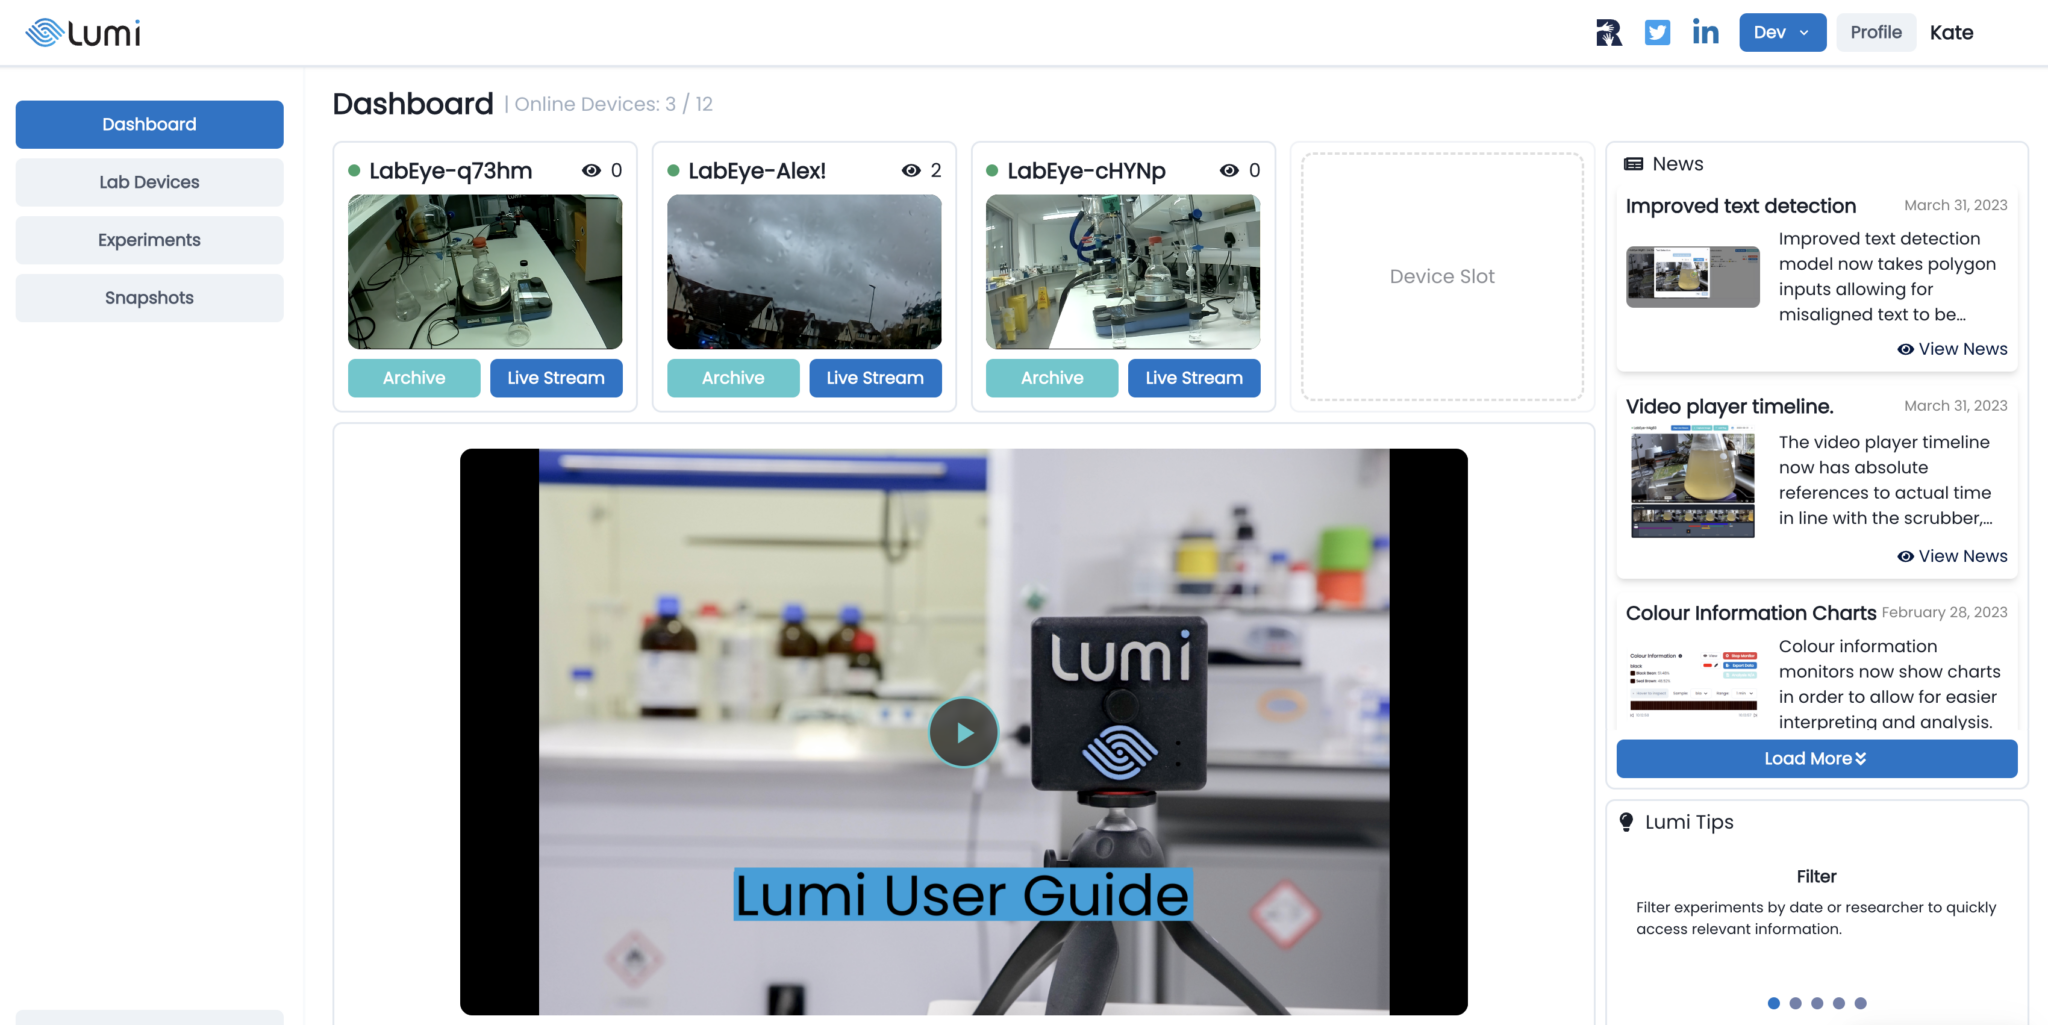Click the eye icon next to View News

pos(1905,348)
